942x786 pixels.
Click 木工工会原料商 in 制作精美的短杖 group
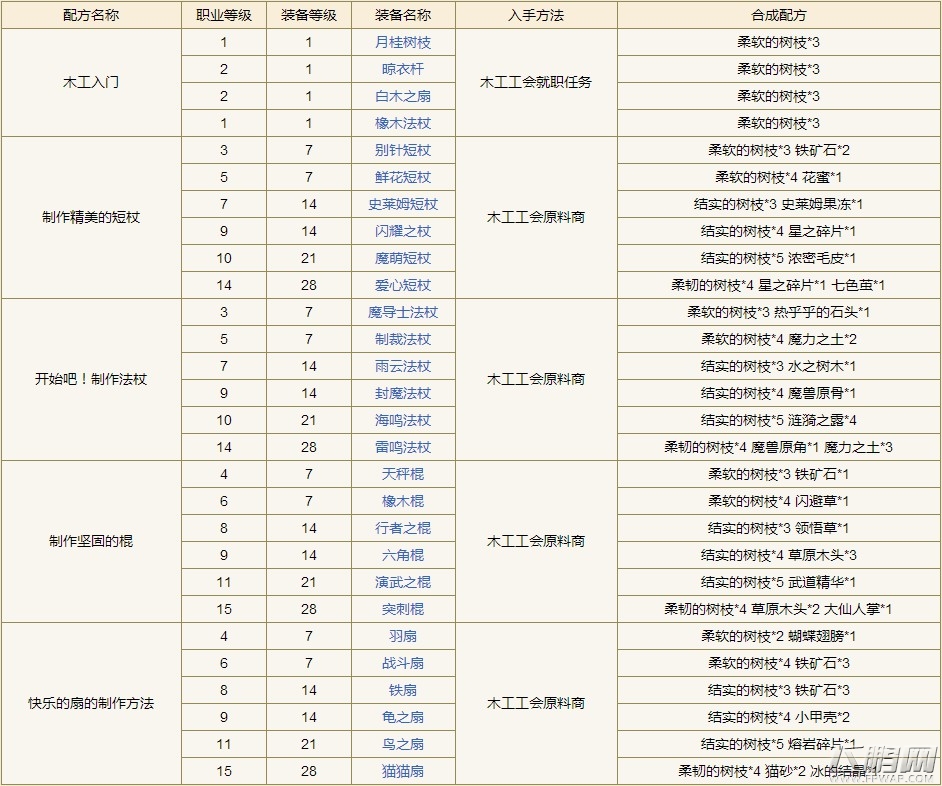[536, 218]
